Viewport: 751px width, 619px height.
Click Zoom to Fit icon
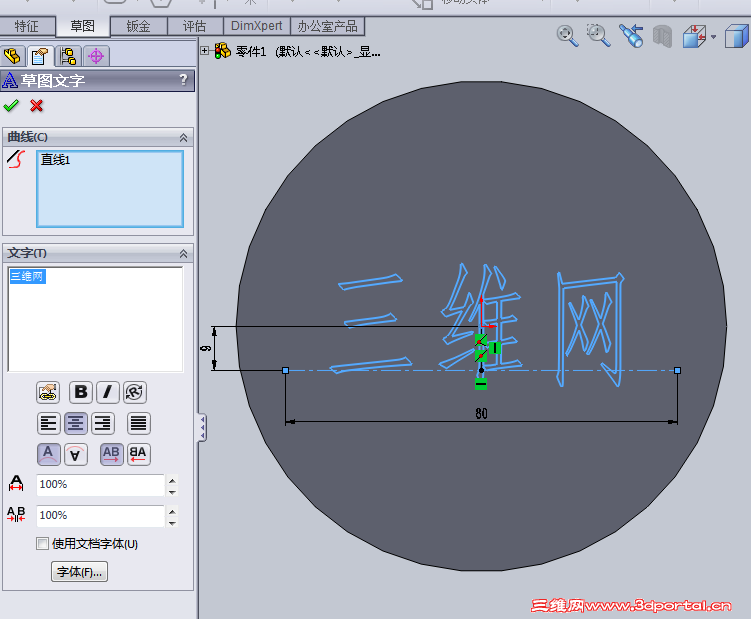(567, 35)
